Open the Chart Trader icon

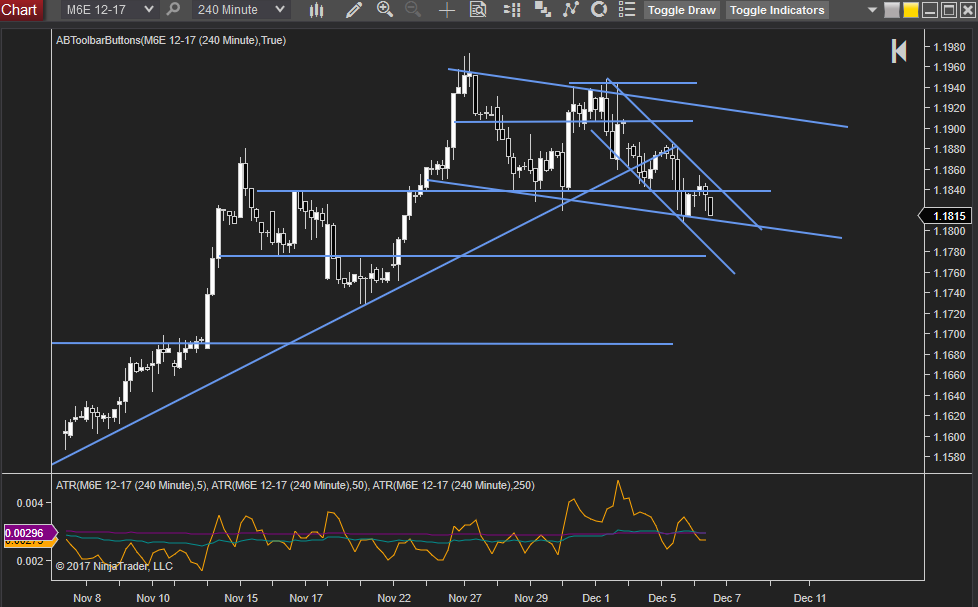coord(512,9)
